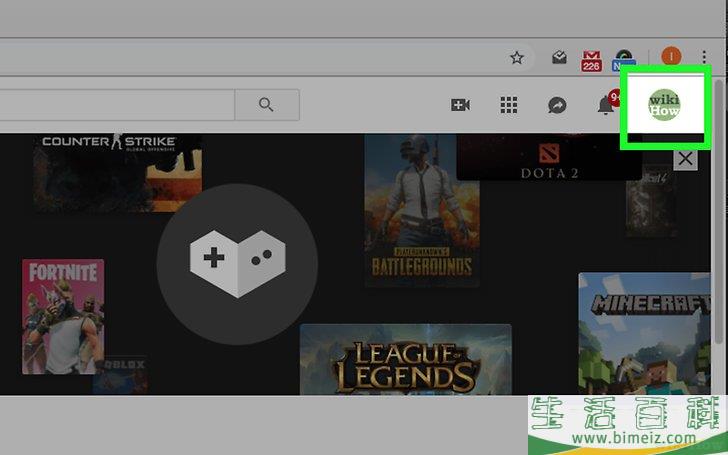This screenshot has width=728, height=455.
Task: Select the Fortnite game cover
Action: (x=63, y=317)
